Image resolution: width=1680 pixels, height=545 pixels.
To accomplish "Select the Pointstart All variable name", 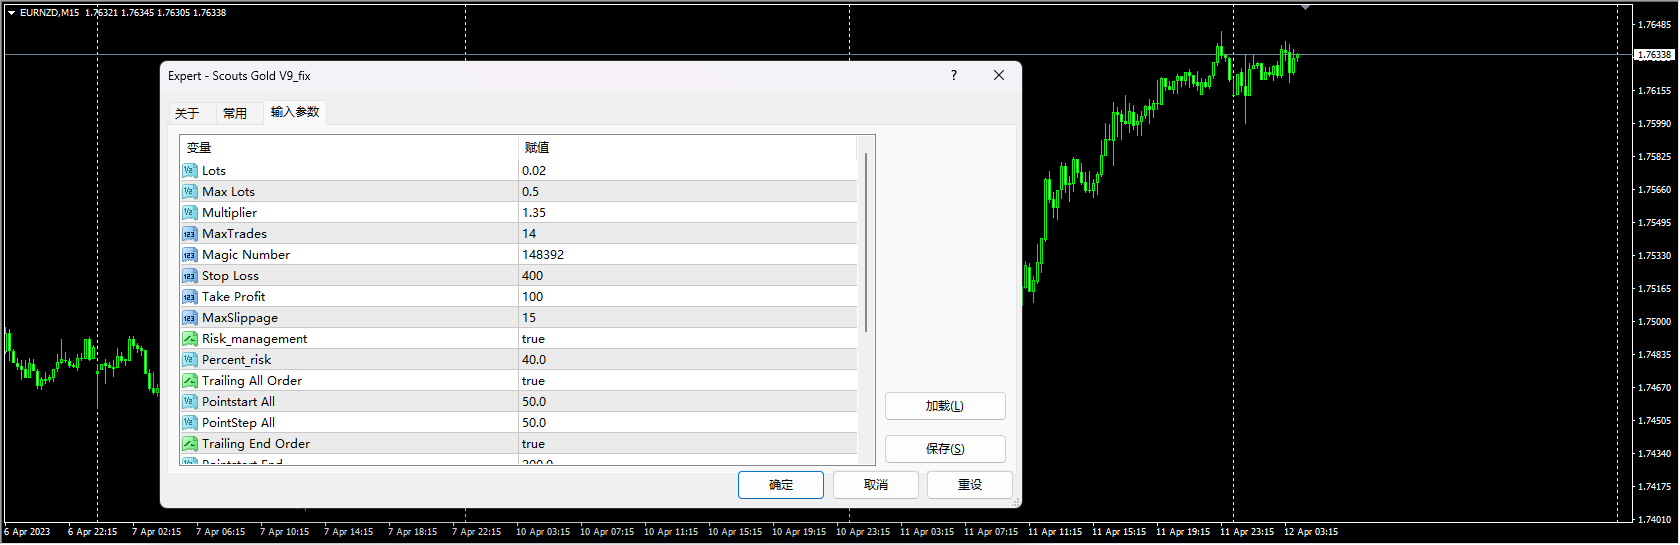I will pos(238,402).
